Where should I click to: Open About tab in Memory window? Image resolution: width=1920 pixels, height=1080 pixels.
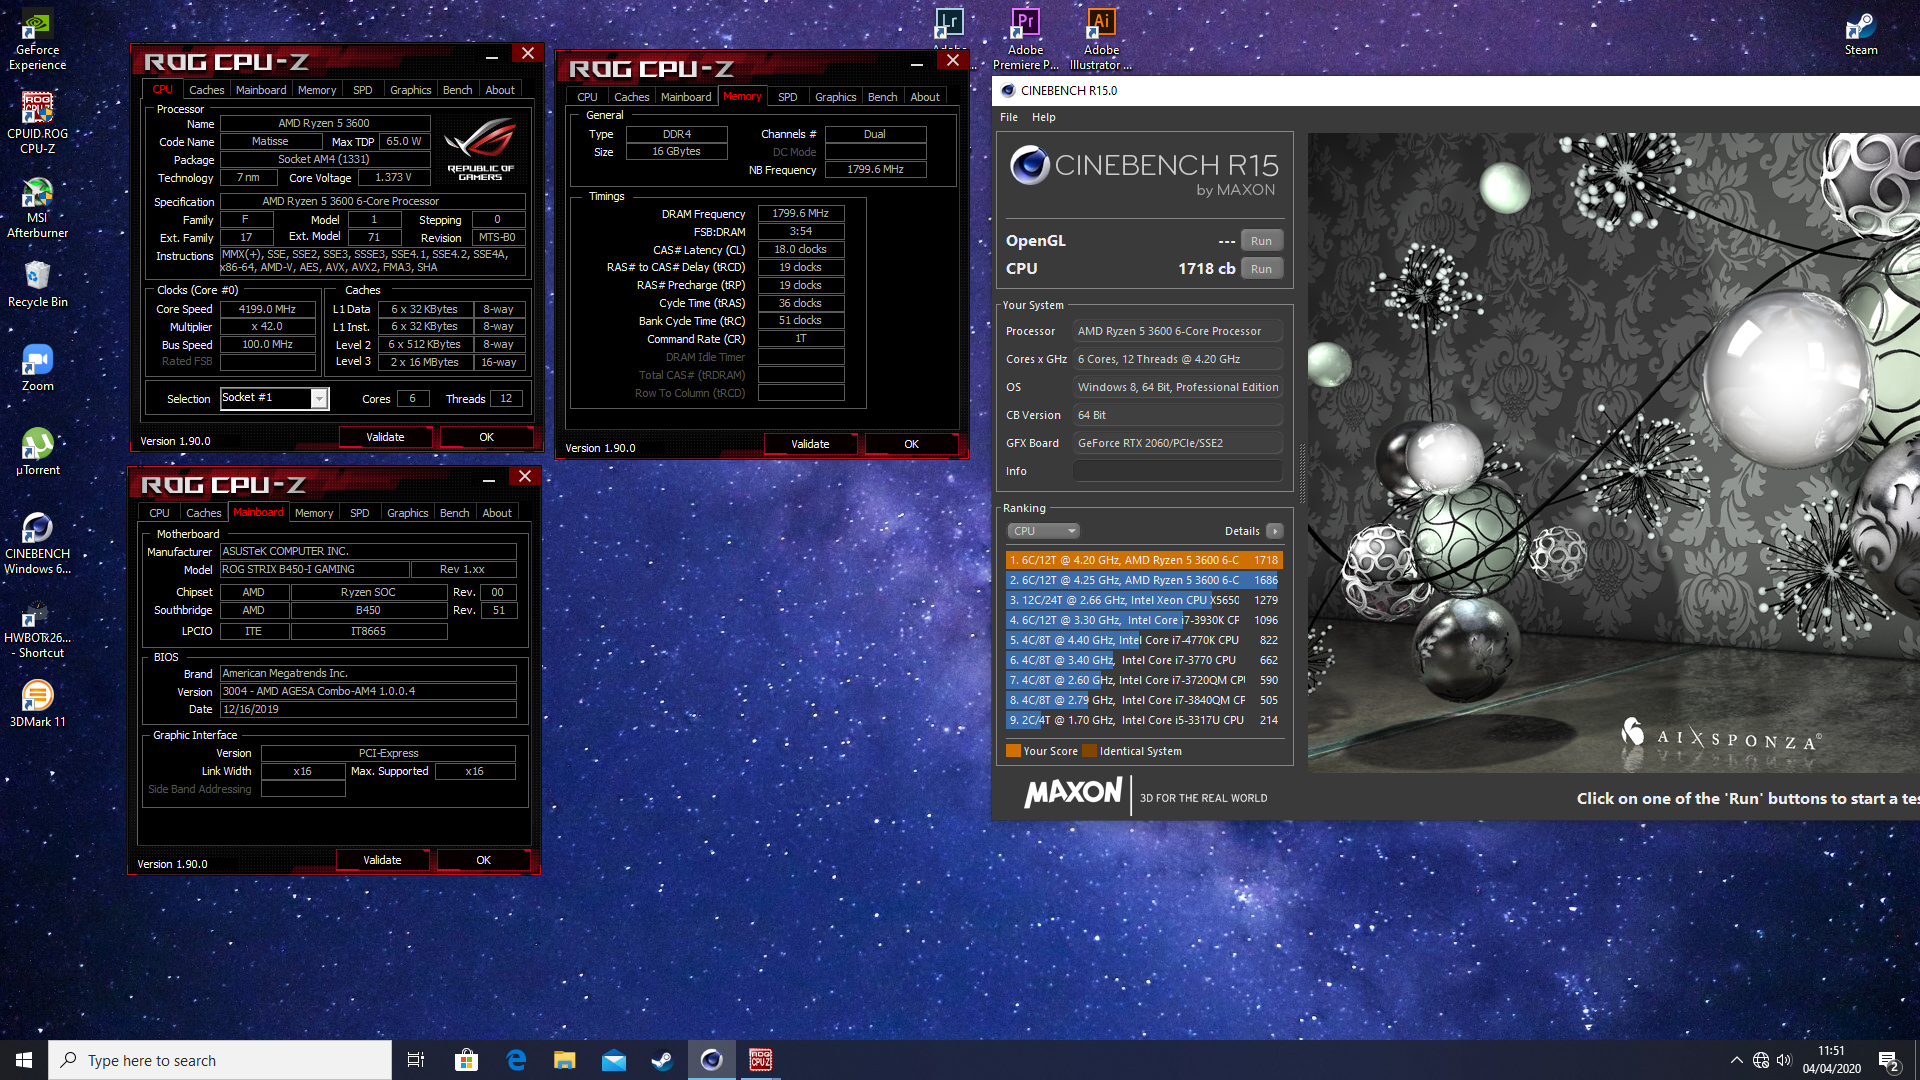925,97
